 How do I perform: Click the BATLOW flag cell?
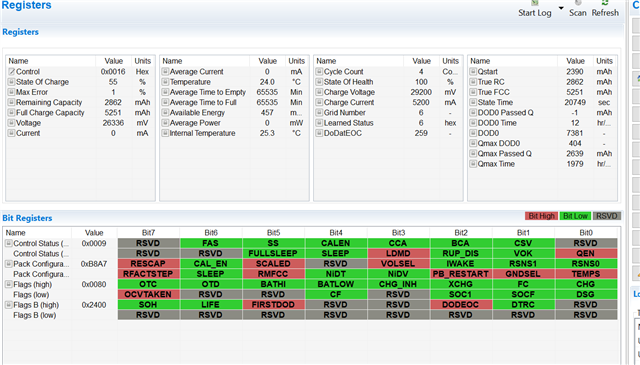pyautogui.click(x=336, y=284)
